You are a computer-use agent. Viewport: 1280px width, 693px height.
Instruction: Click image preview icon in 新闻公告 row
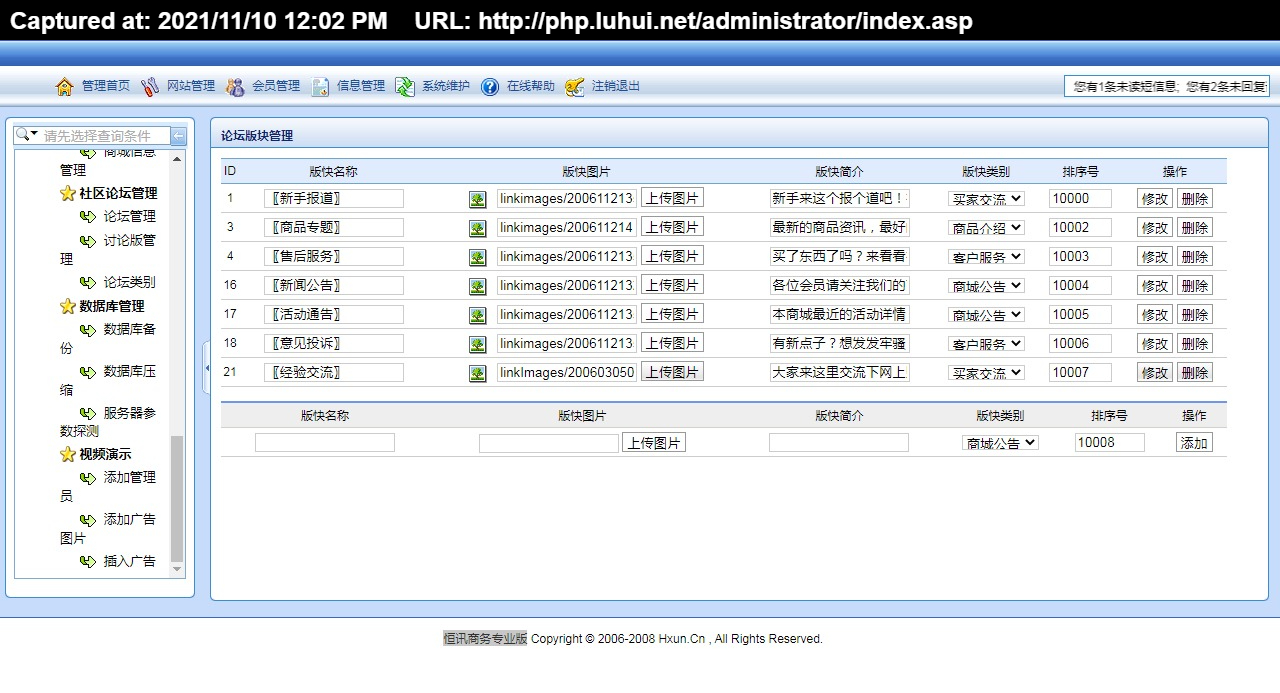point(478,287)
